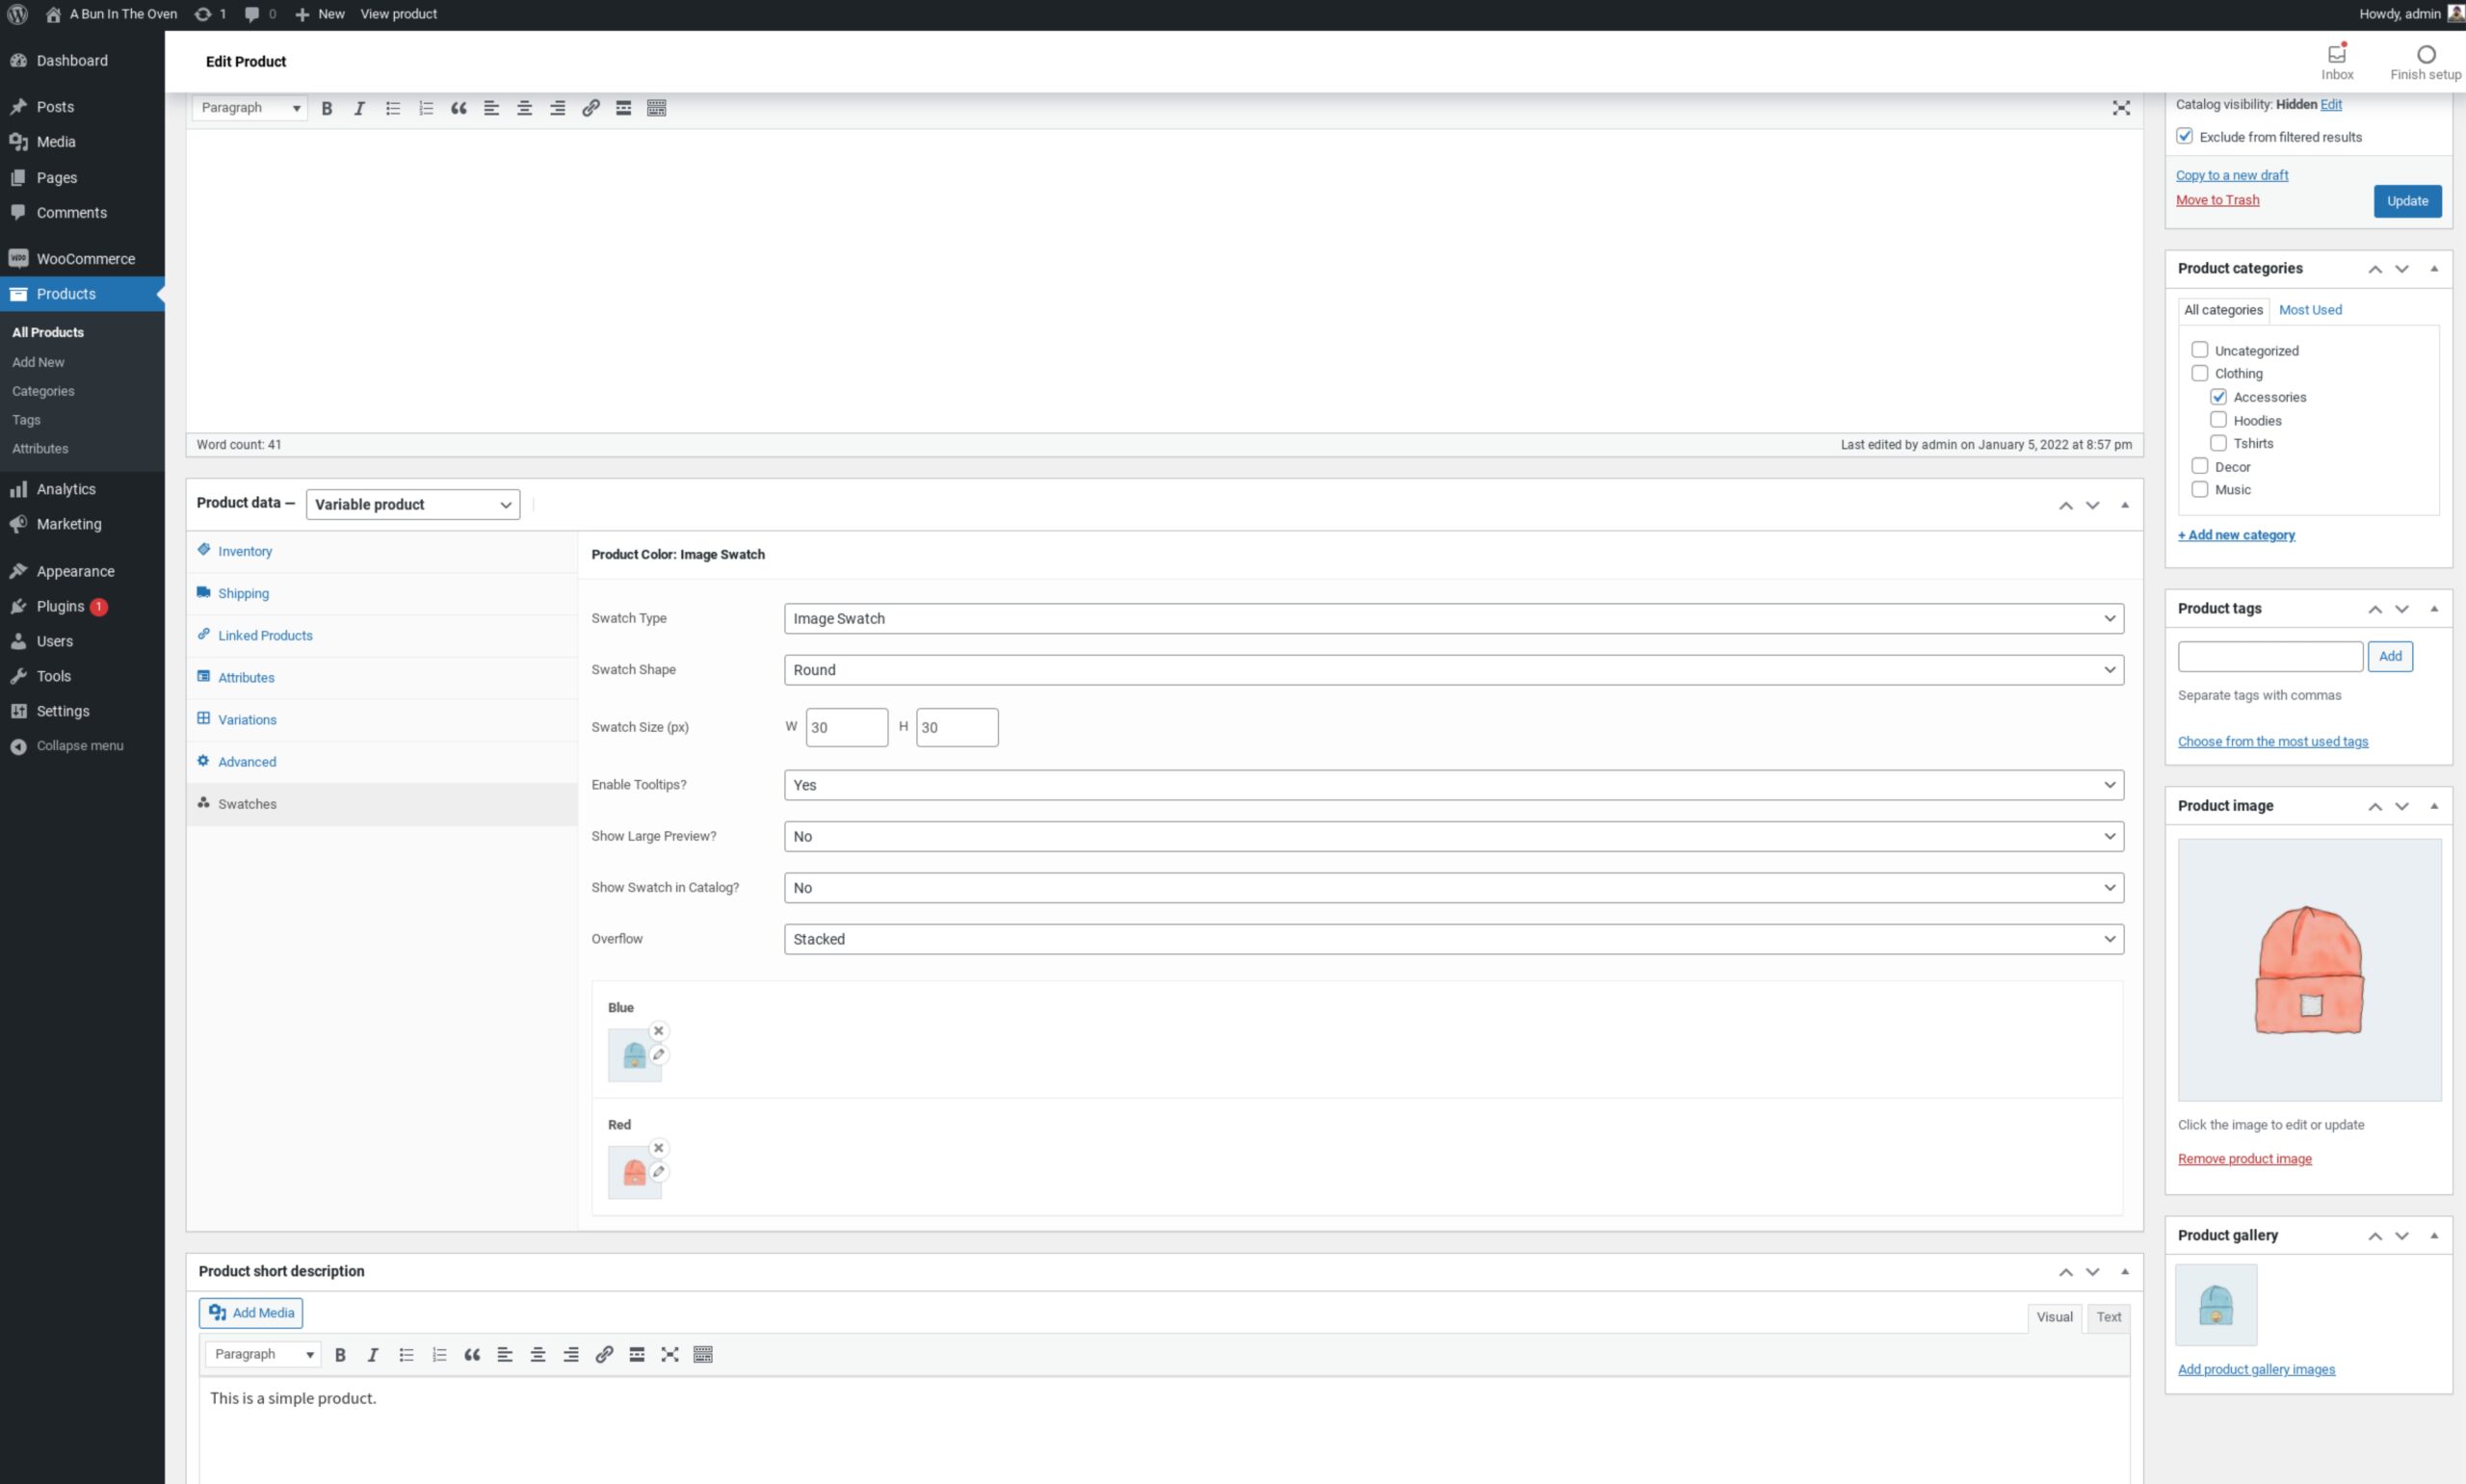
Task: Expand the Overflow Stacked dropdown
Action: [1452, 939]
